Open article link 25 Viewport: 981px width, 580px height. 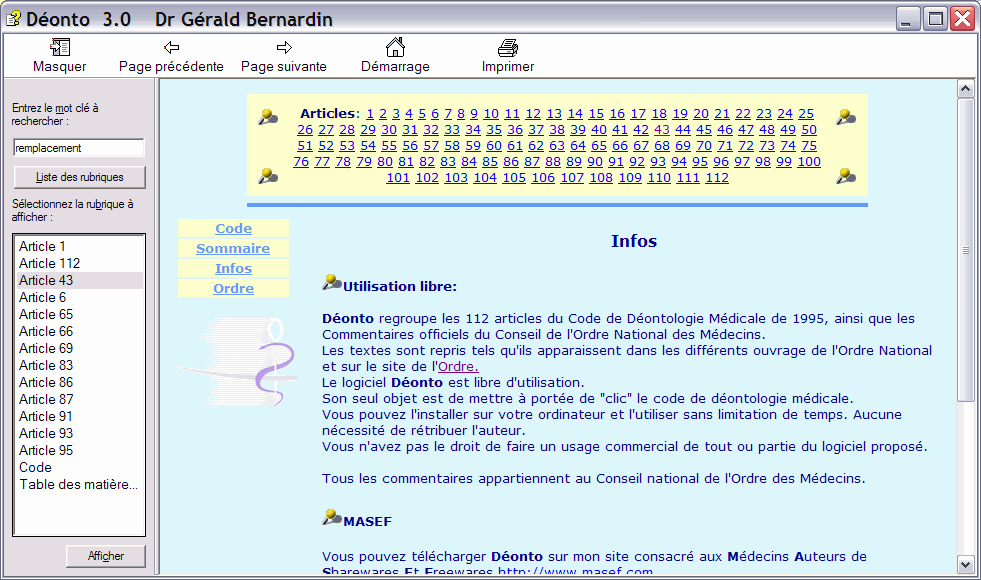tap(806, 114)
